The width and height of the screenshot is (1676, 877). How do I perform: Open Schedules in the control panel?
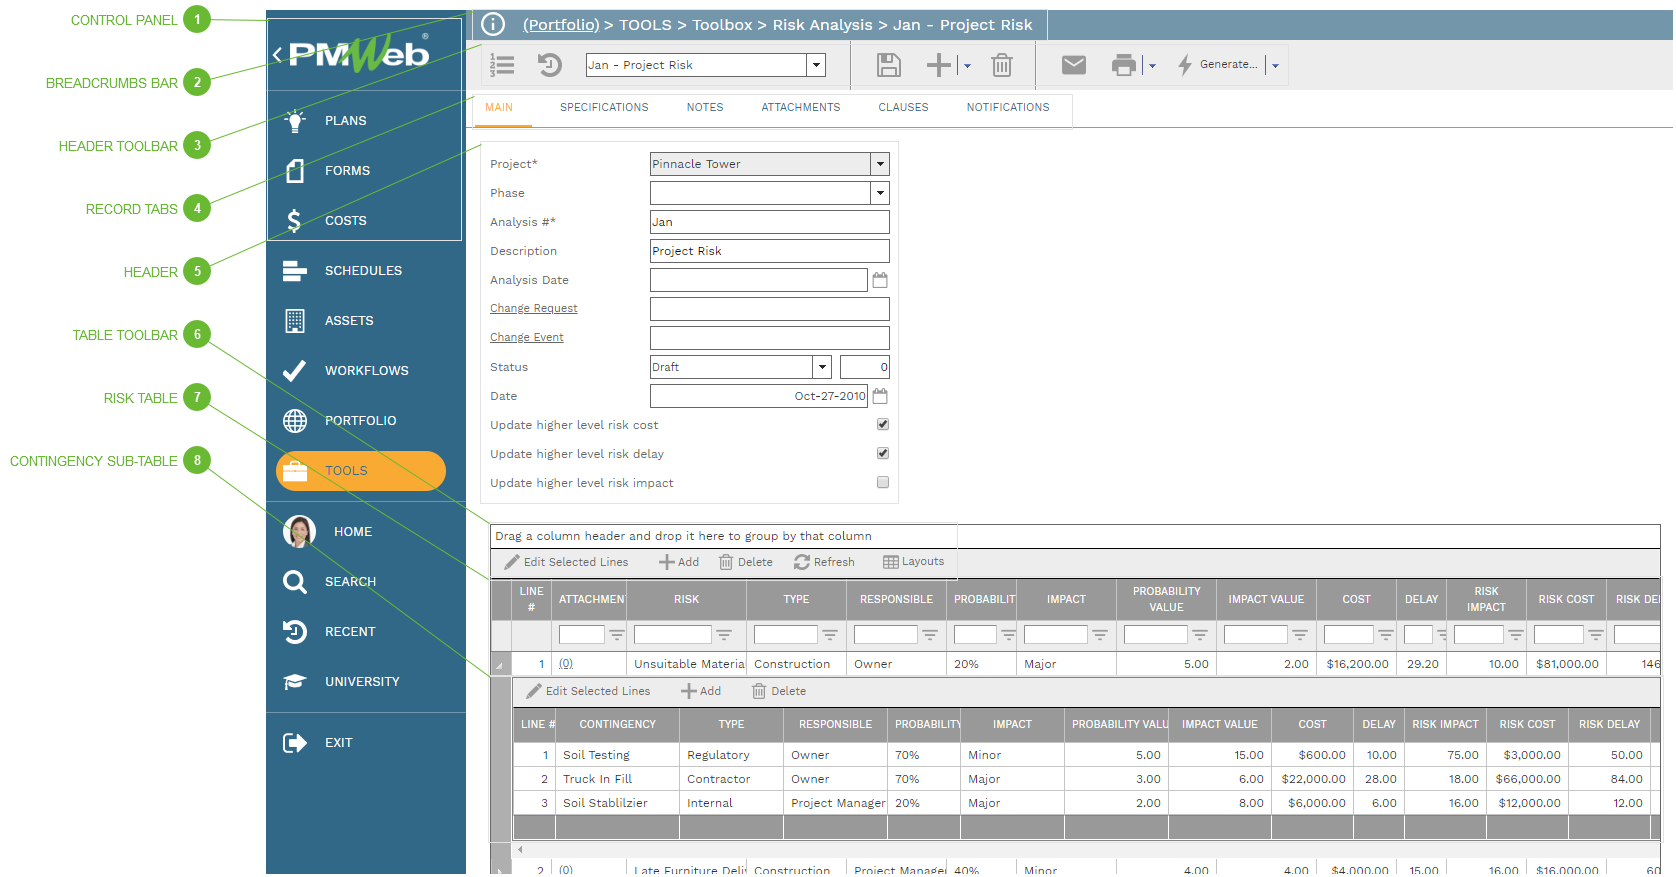click(363, 271)
